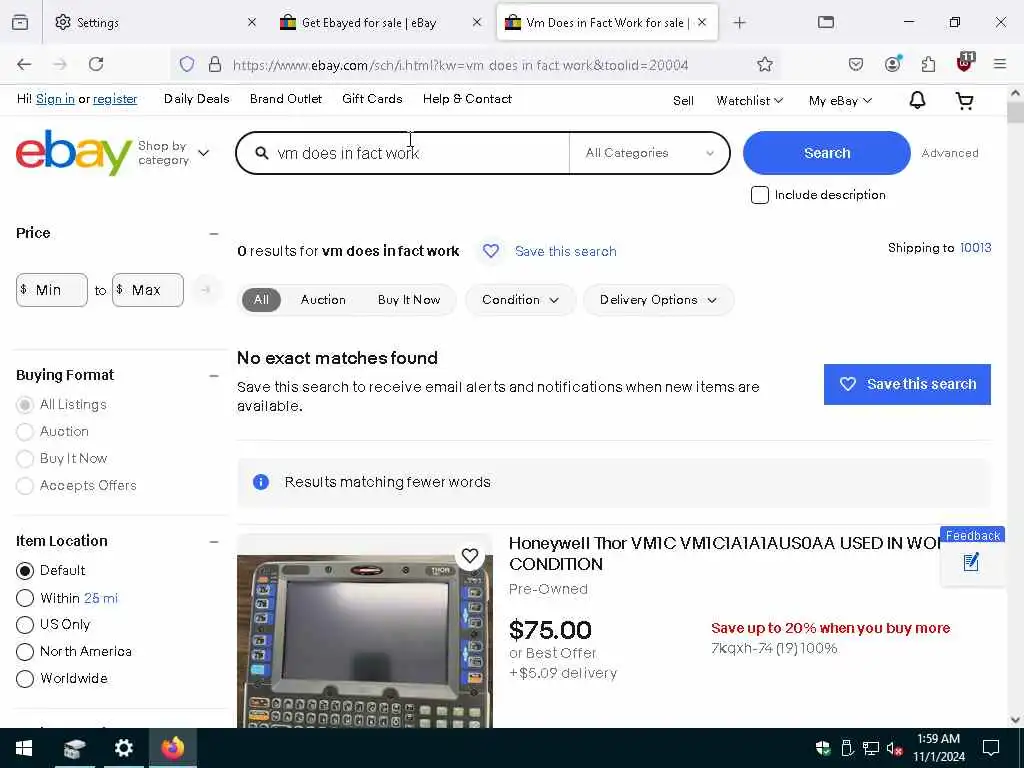Open Daily Deals menu link
This screenshot has height=768, width=1024.
coord(197,99)
